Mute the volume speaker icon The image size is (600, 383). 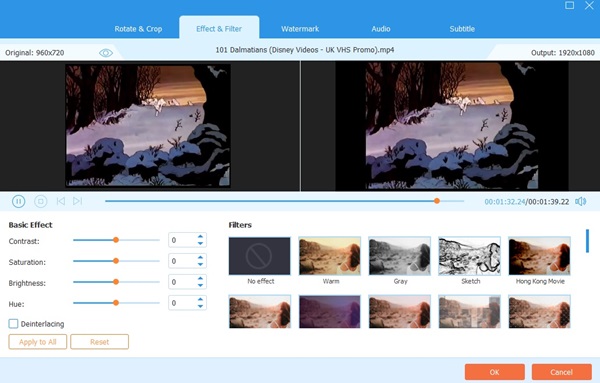pos(580,201)
